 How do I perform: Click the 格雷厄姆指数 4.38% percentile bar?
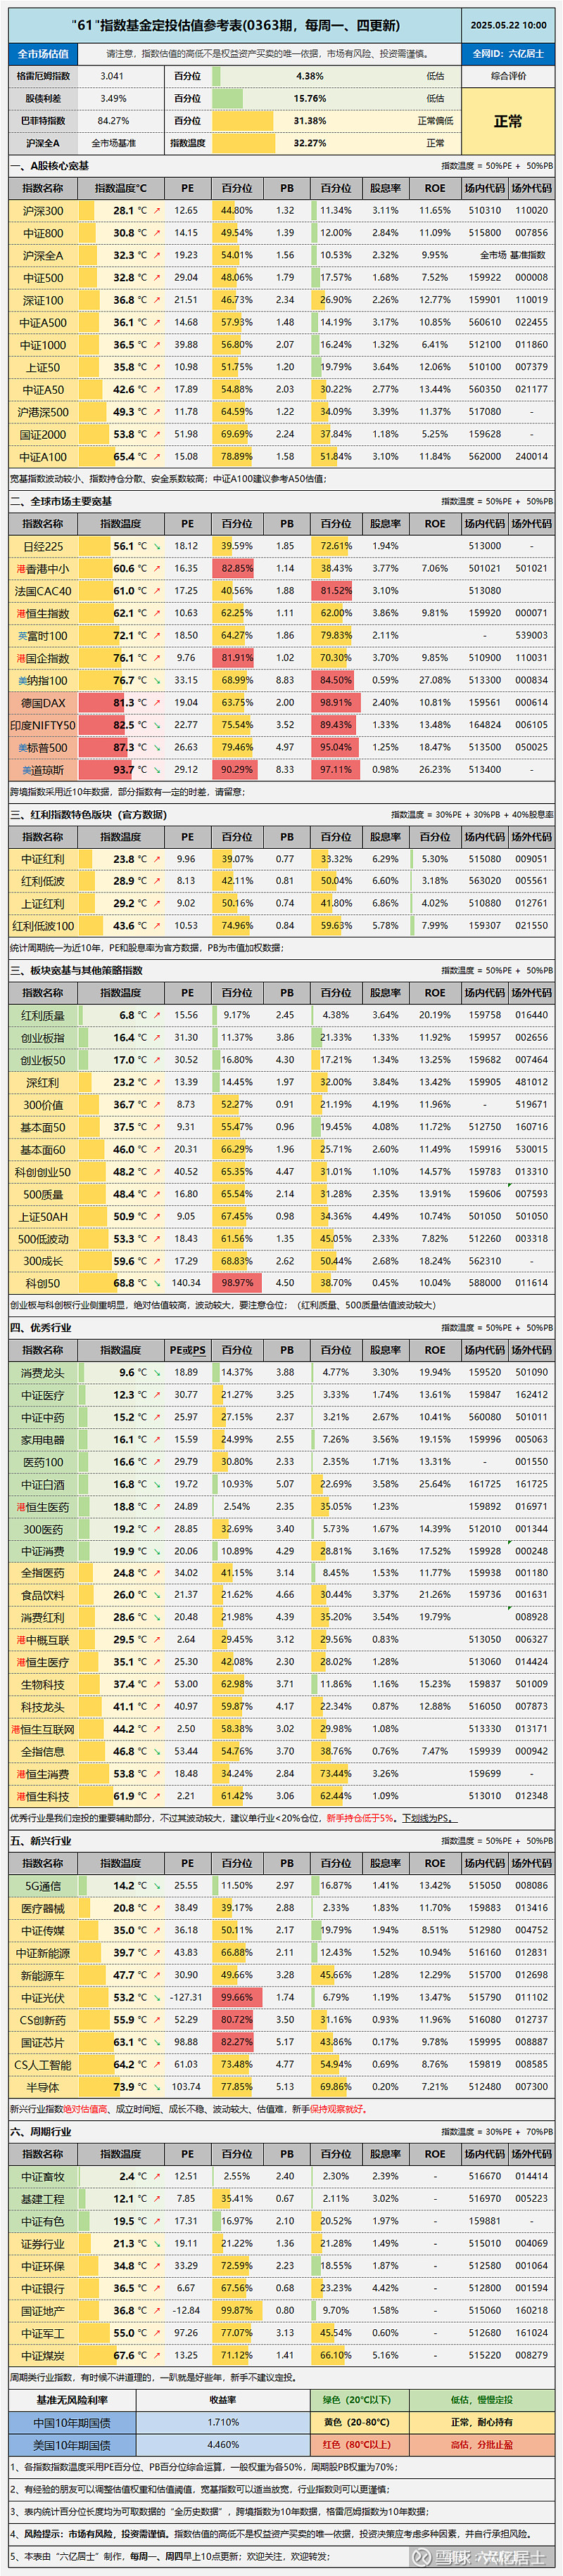(310, 76)
